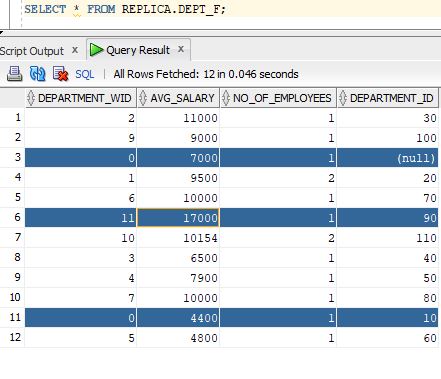Image resolution: width=441 pixels, height=379 pixels.
Task: Sort by AVG_SALARY column header
Action: coord(178,98)
